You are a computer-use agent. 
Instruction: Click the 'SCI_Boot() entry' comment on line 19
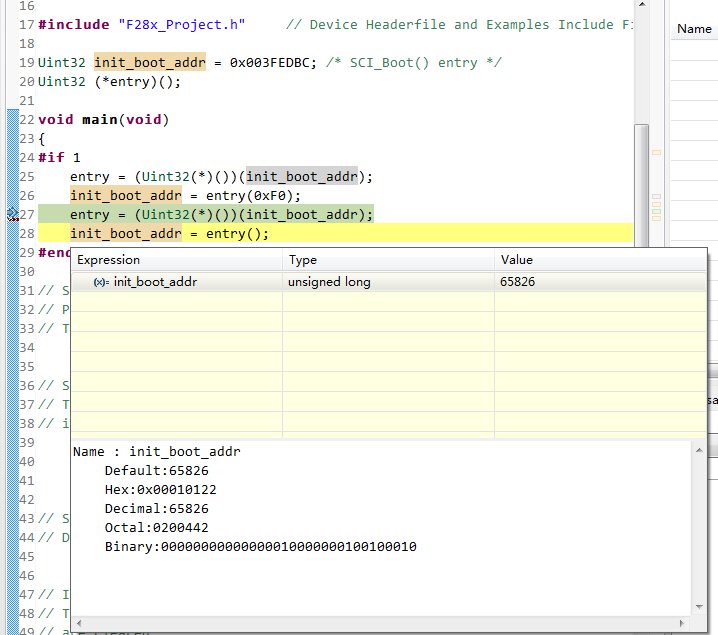coord(413,63)
